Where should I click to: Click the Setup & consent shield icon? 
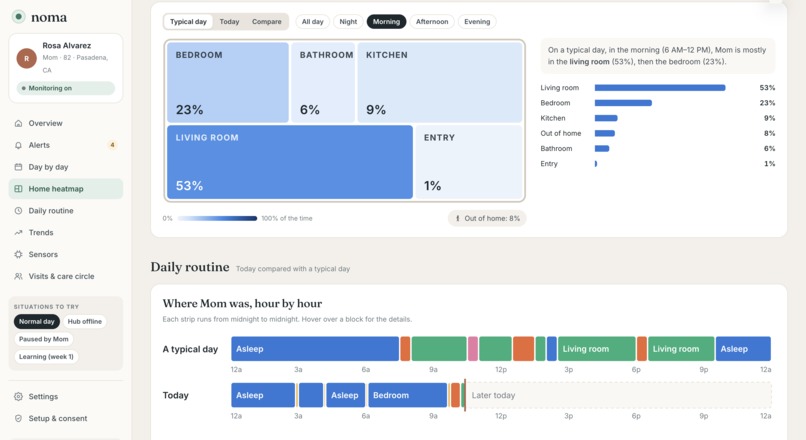tap(19, 418)
